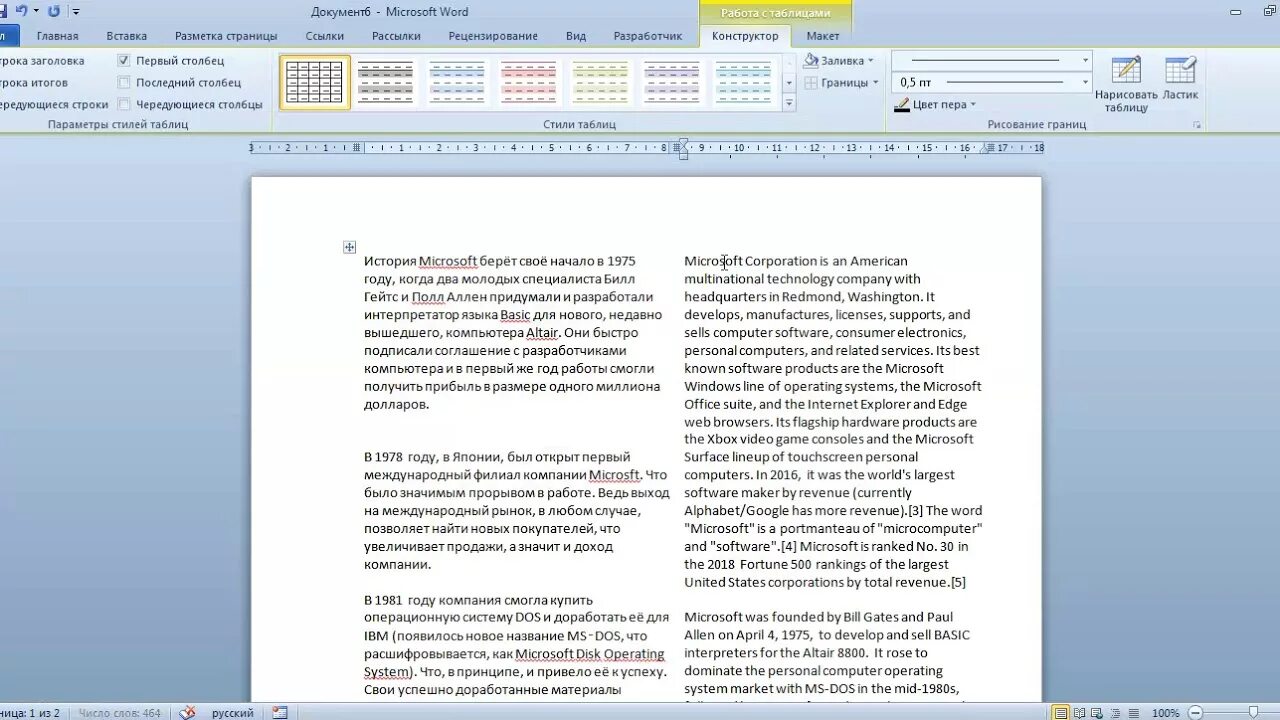Image resolution: width=1280 pixels, height=720 pixels.
Task: Switch to the Макет table tools tab
Action: [x=823, y=36]
